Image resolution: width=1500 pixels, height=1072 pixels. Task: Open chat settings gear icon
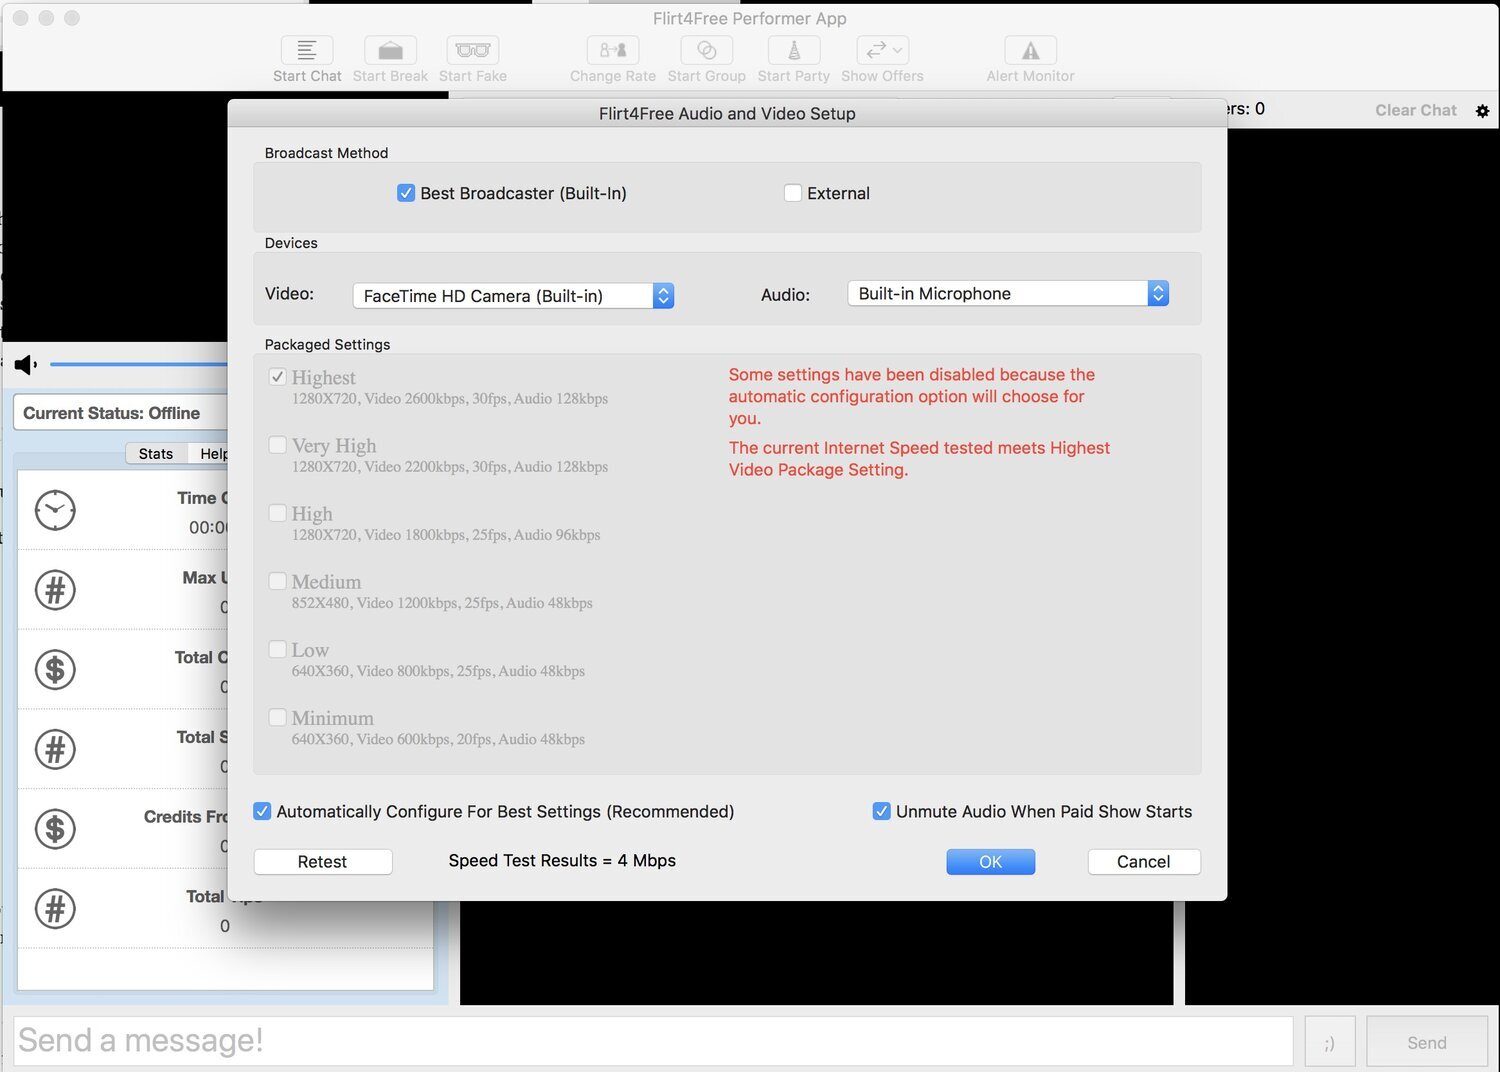(1482, 111)
